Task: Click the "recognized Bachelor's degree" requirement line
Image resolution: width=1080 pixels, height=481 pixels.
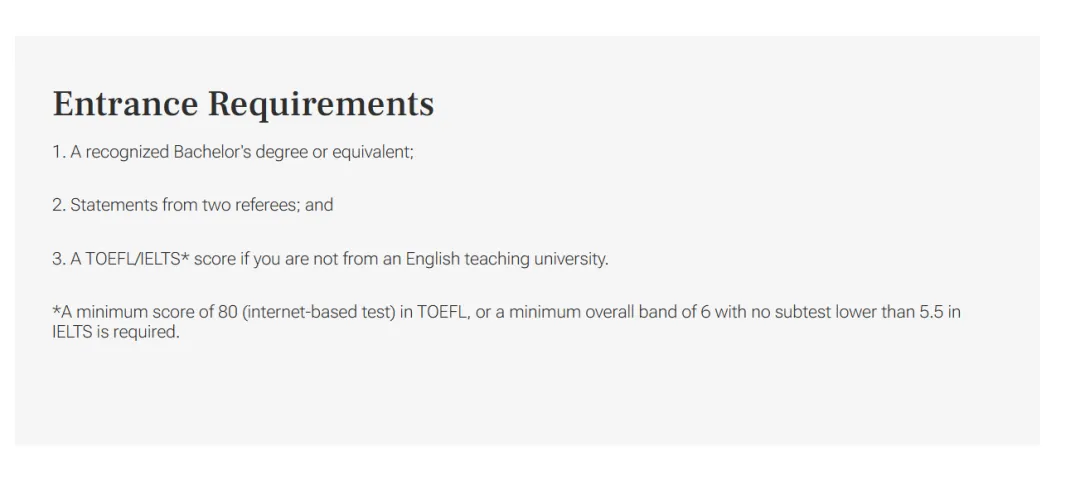Action: click(232, 152)
